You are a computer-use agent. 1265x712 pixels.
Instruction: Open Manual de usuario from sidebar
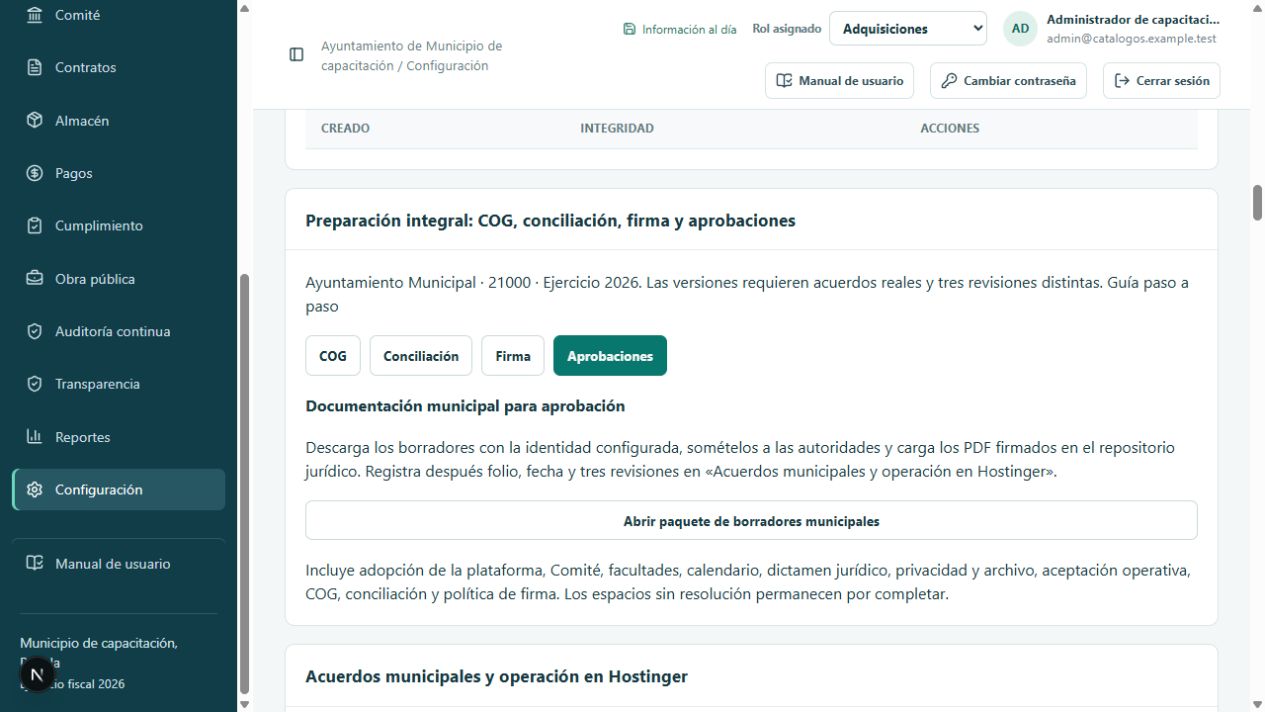point(118,564)
